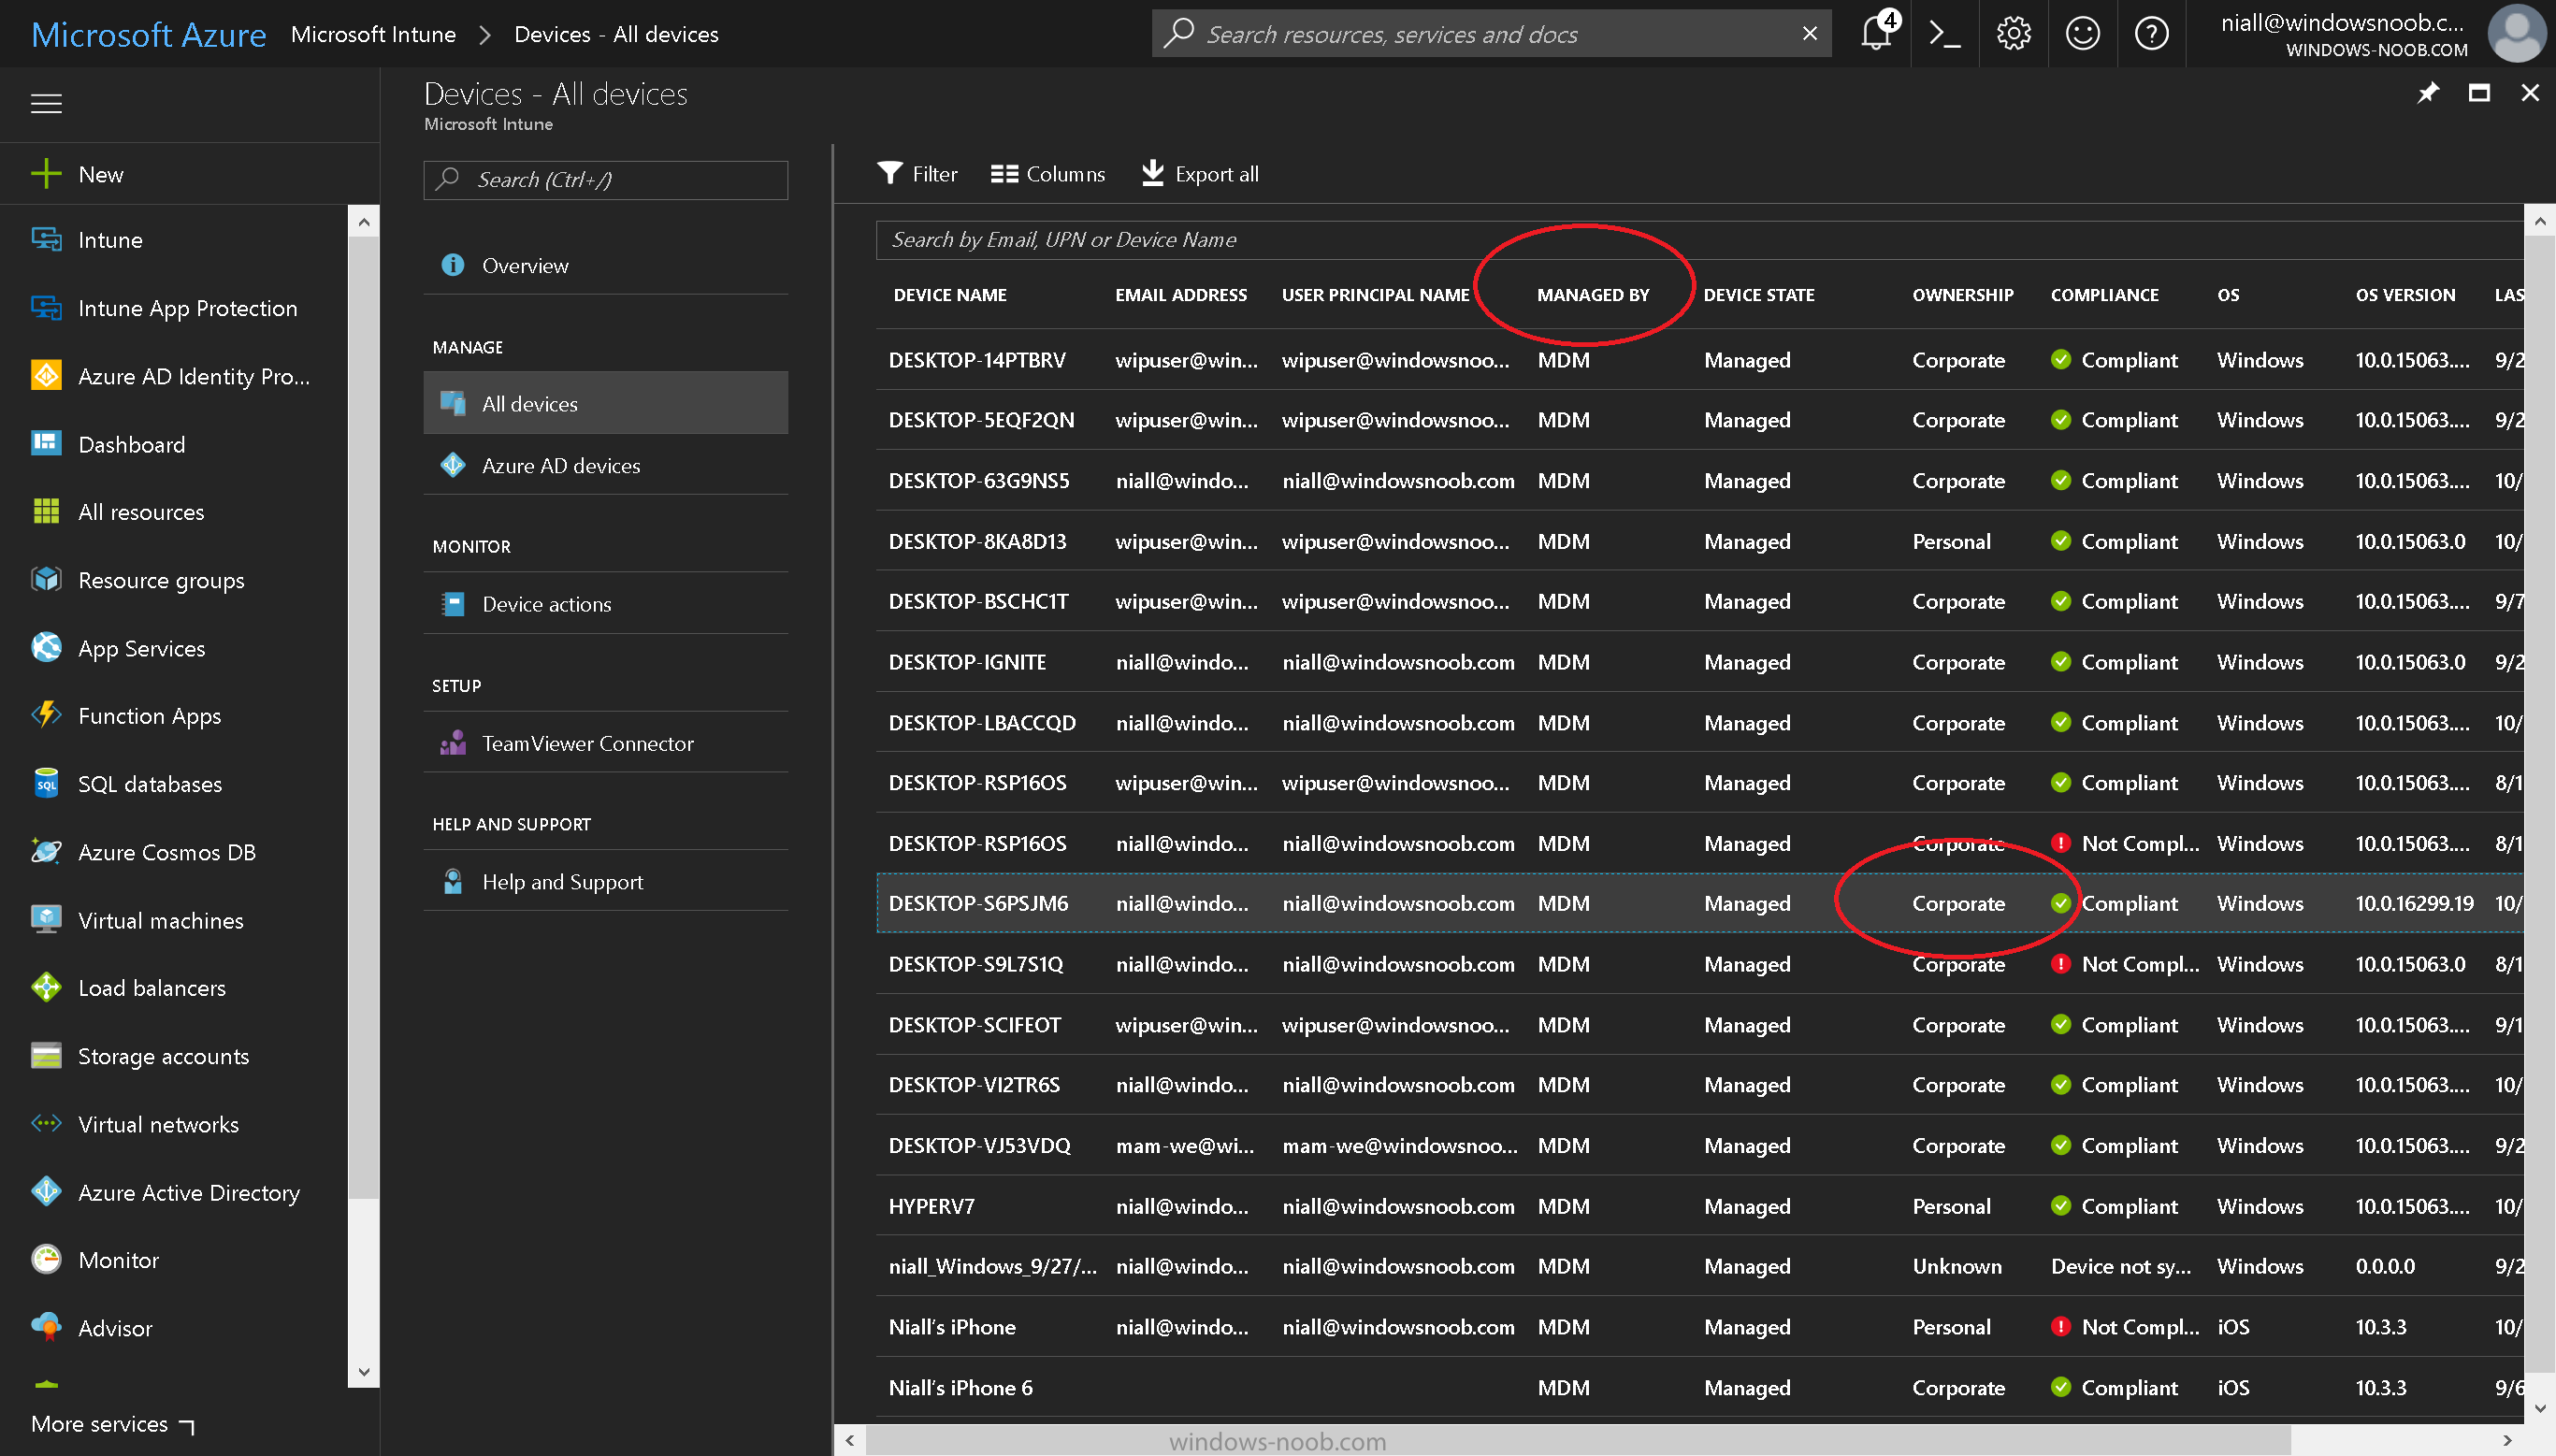Click Export all
Viewport: 2556px width, 1456px height.
pos(1200,174)
